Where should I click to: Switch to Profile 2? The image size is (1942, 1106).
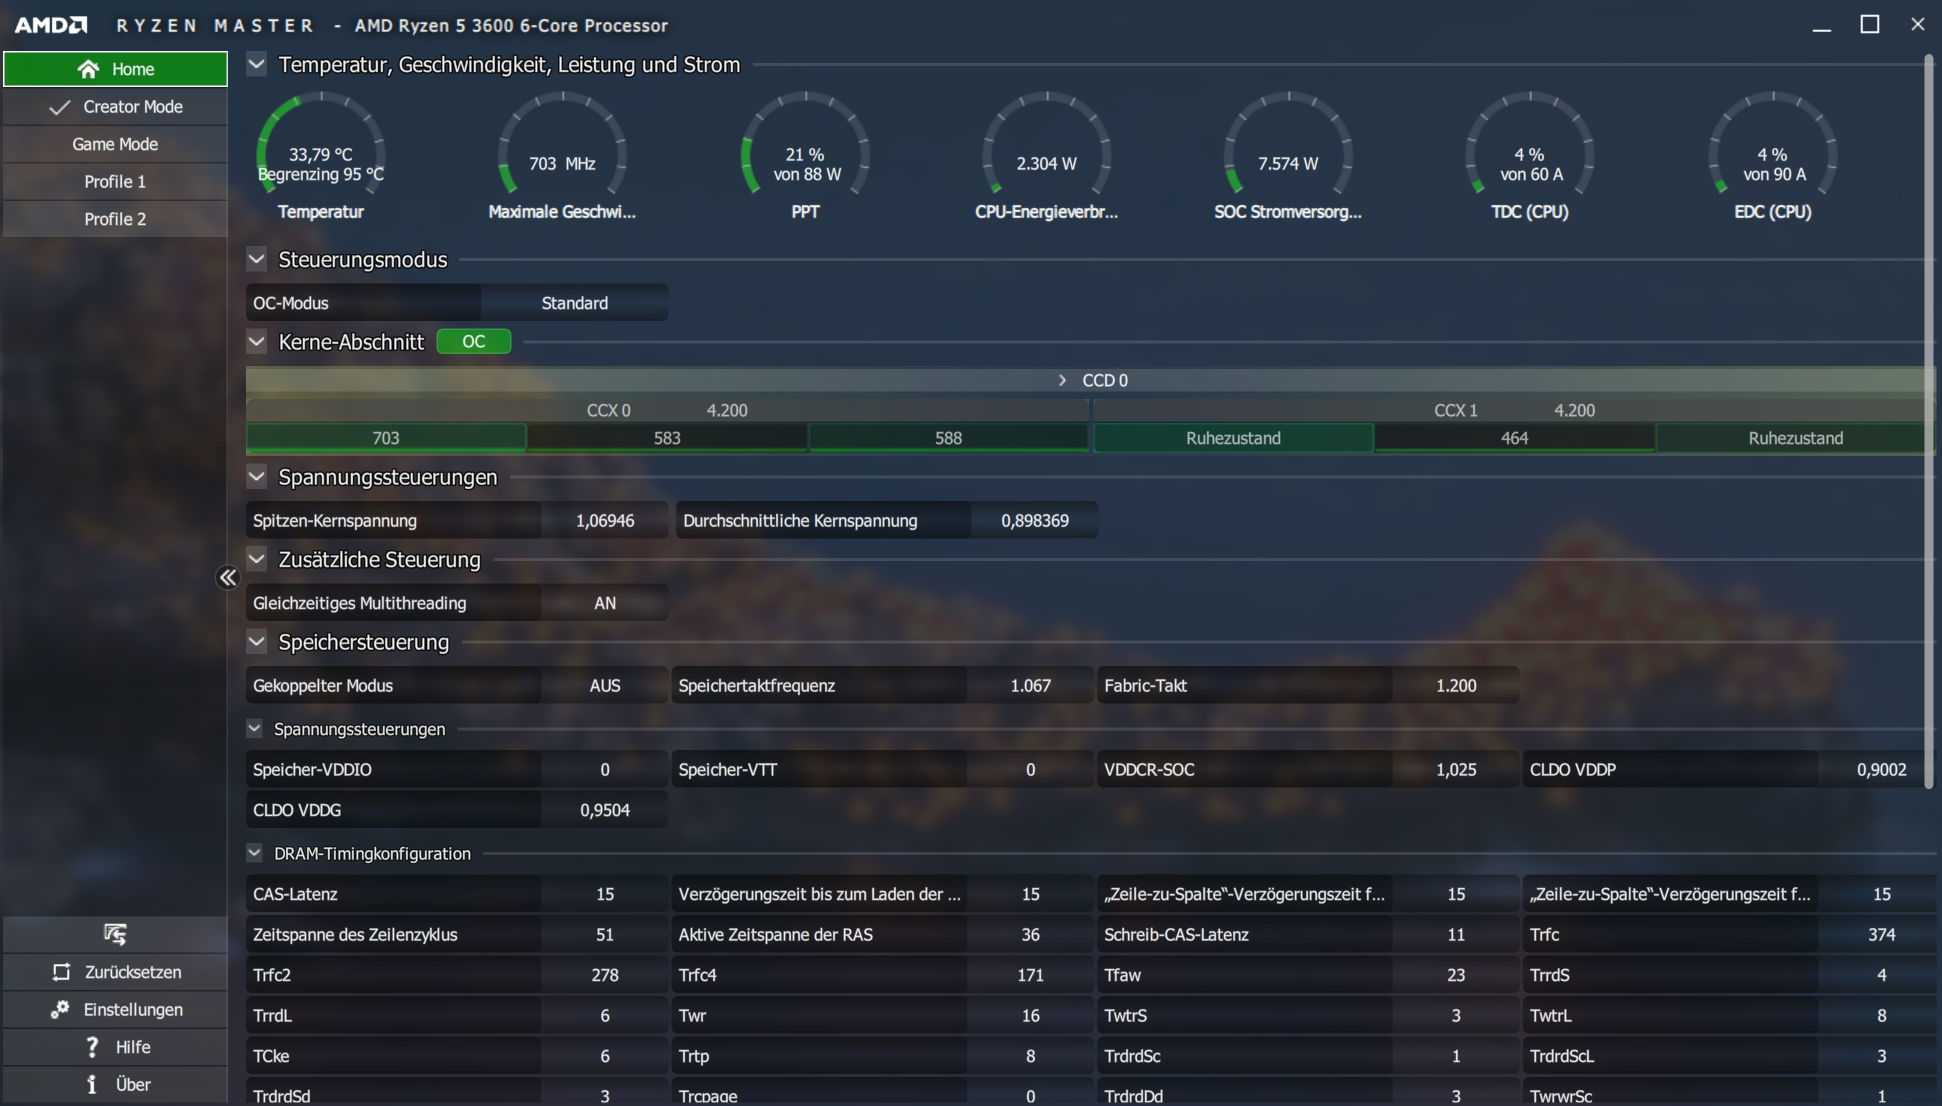(x=115, y=219)
